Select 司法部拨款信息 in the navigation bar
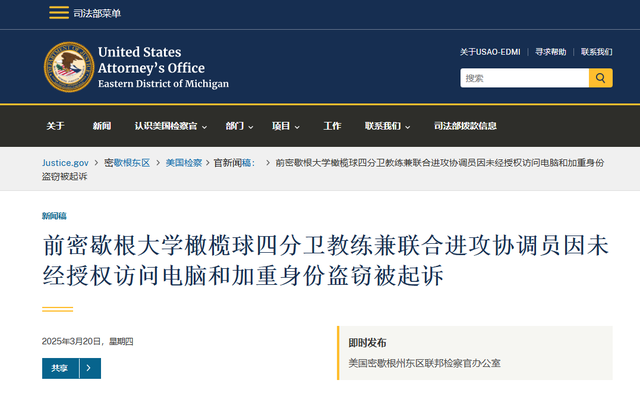640x405 pixels. point(465,126)
